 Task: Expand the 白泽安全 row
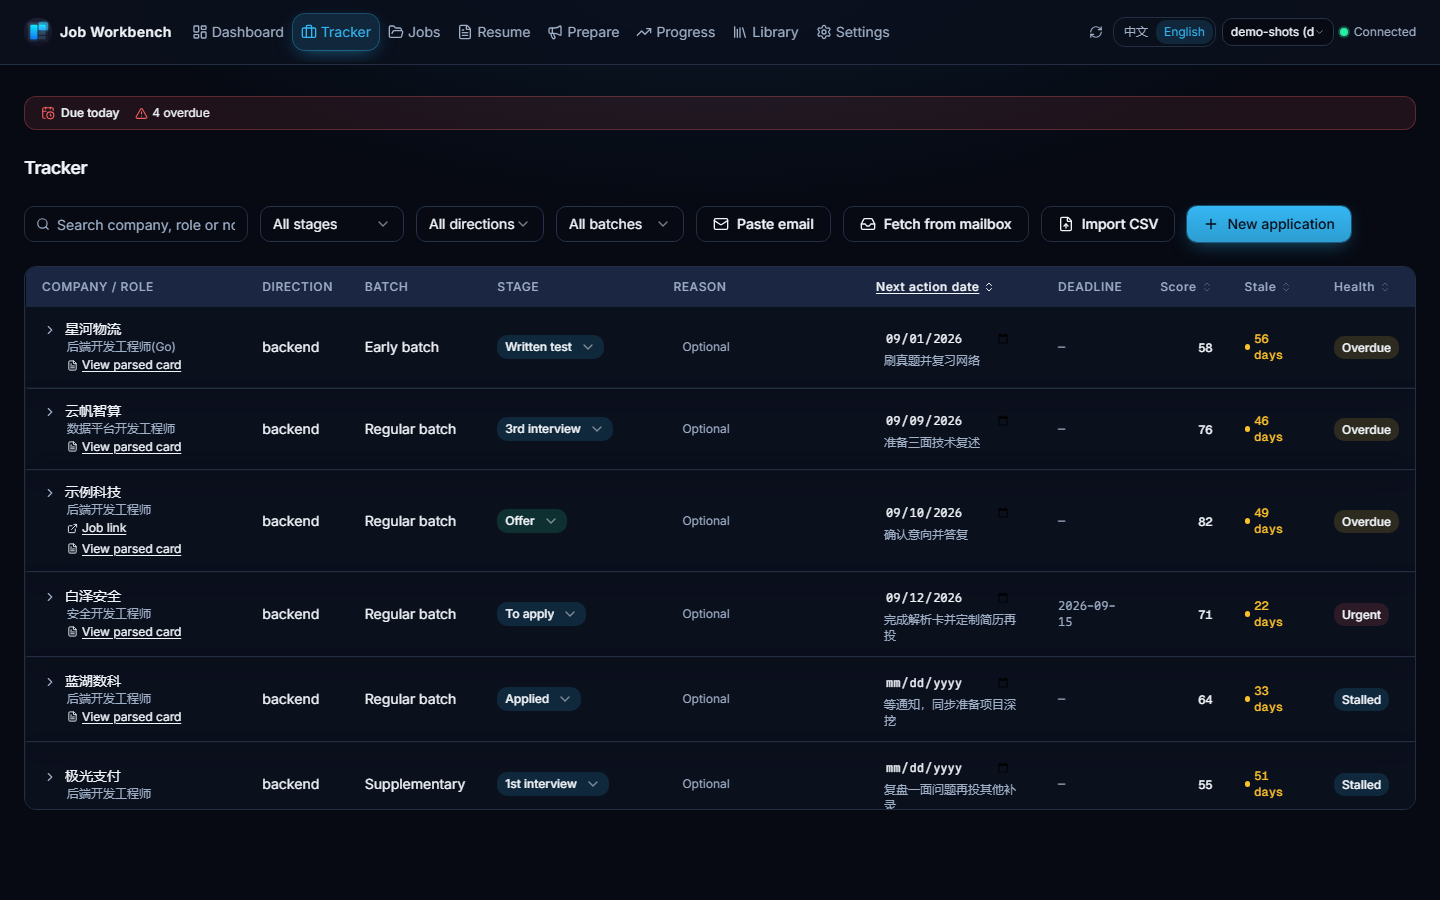click(50, 596)
